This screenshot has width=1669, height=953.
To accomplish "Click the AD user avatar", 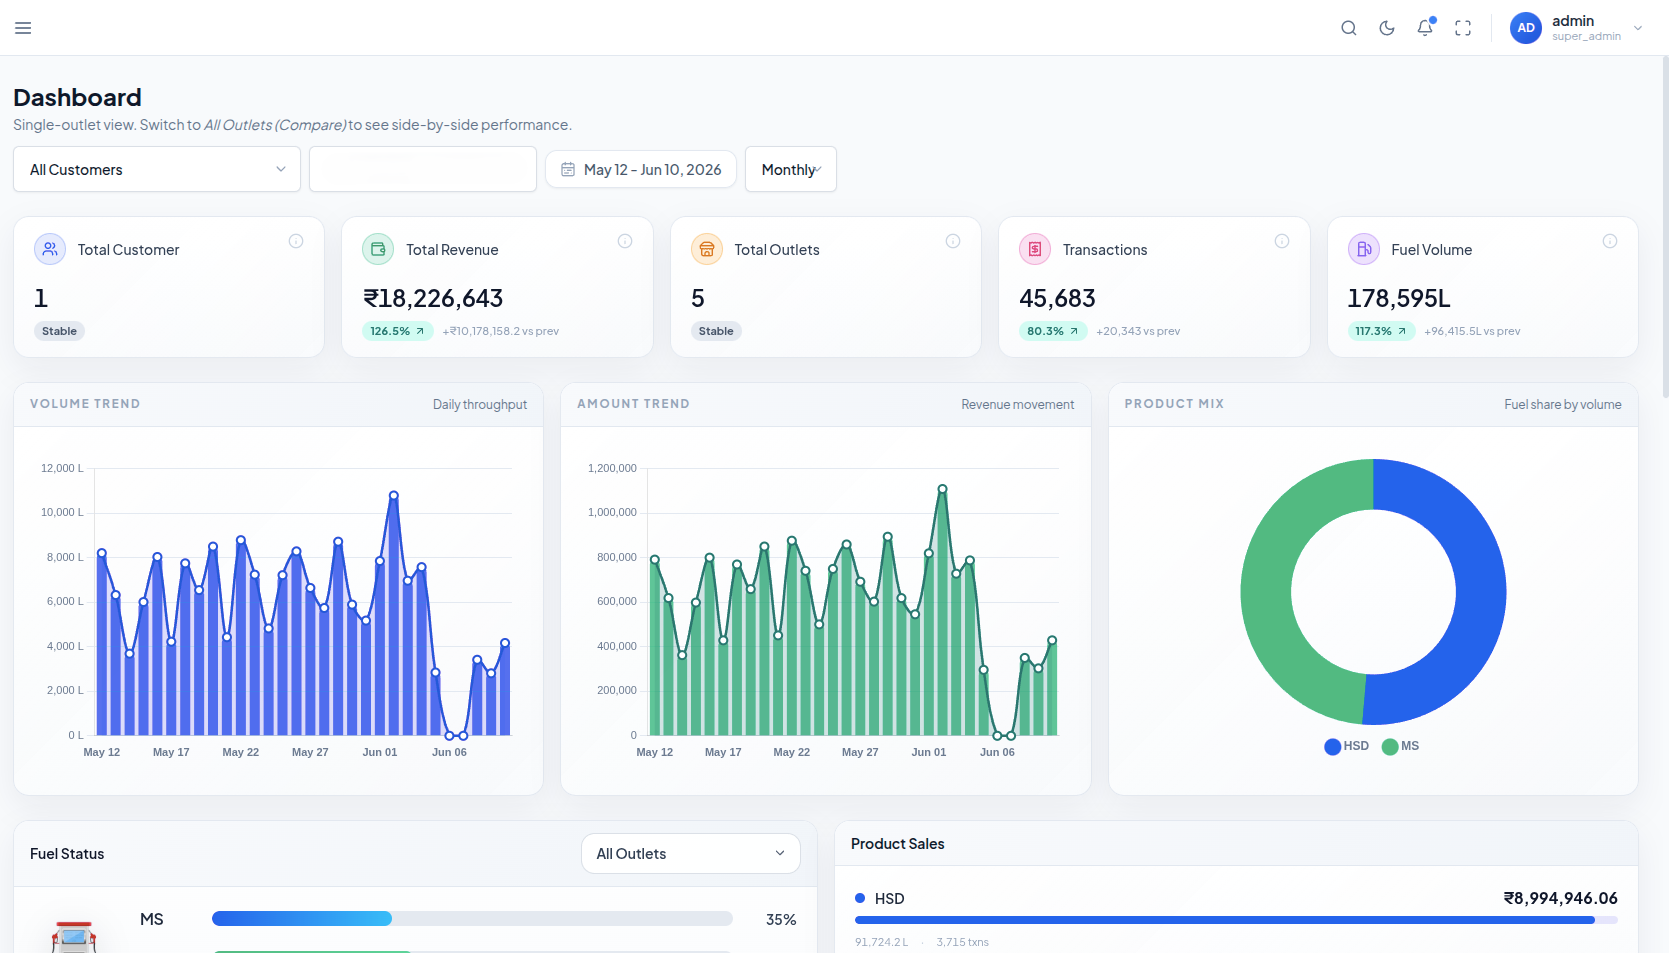I will [x=1526, y=28].
